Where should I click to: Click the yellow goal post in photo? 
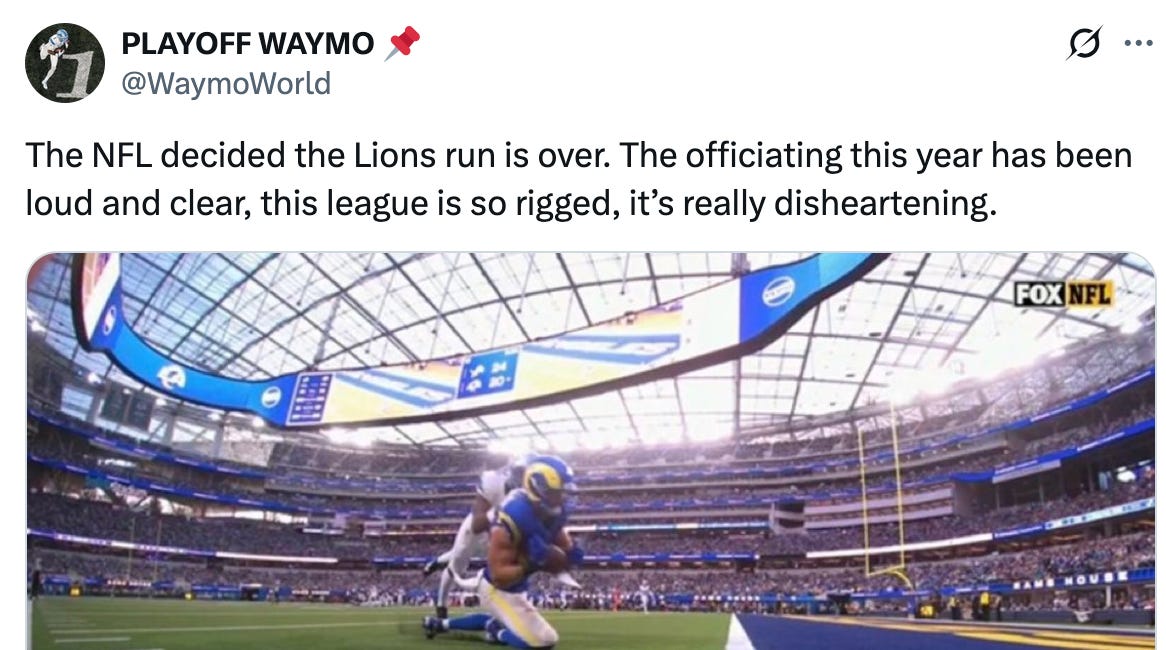pyautogui.click(x=883, y=499)
